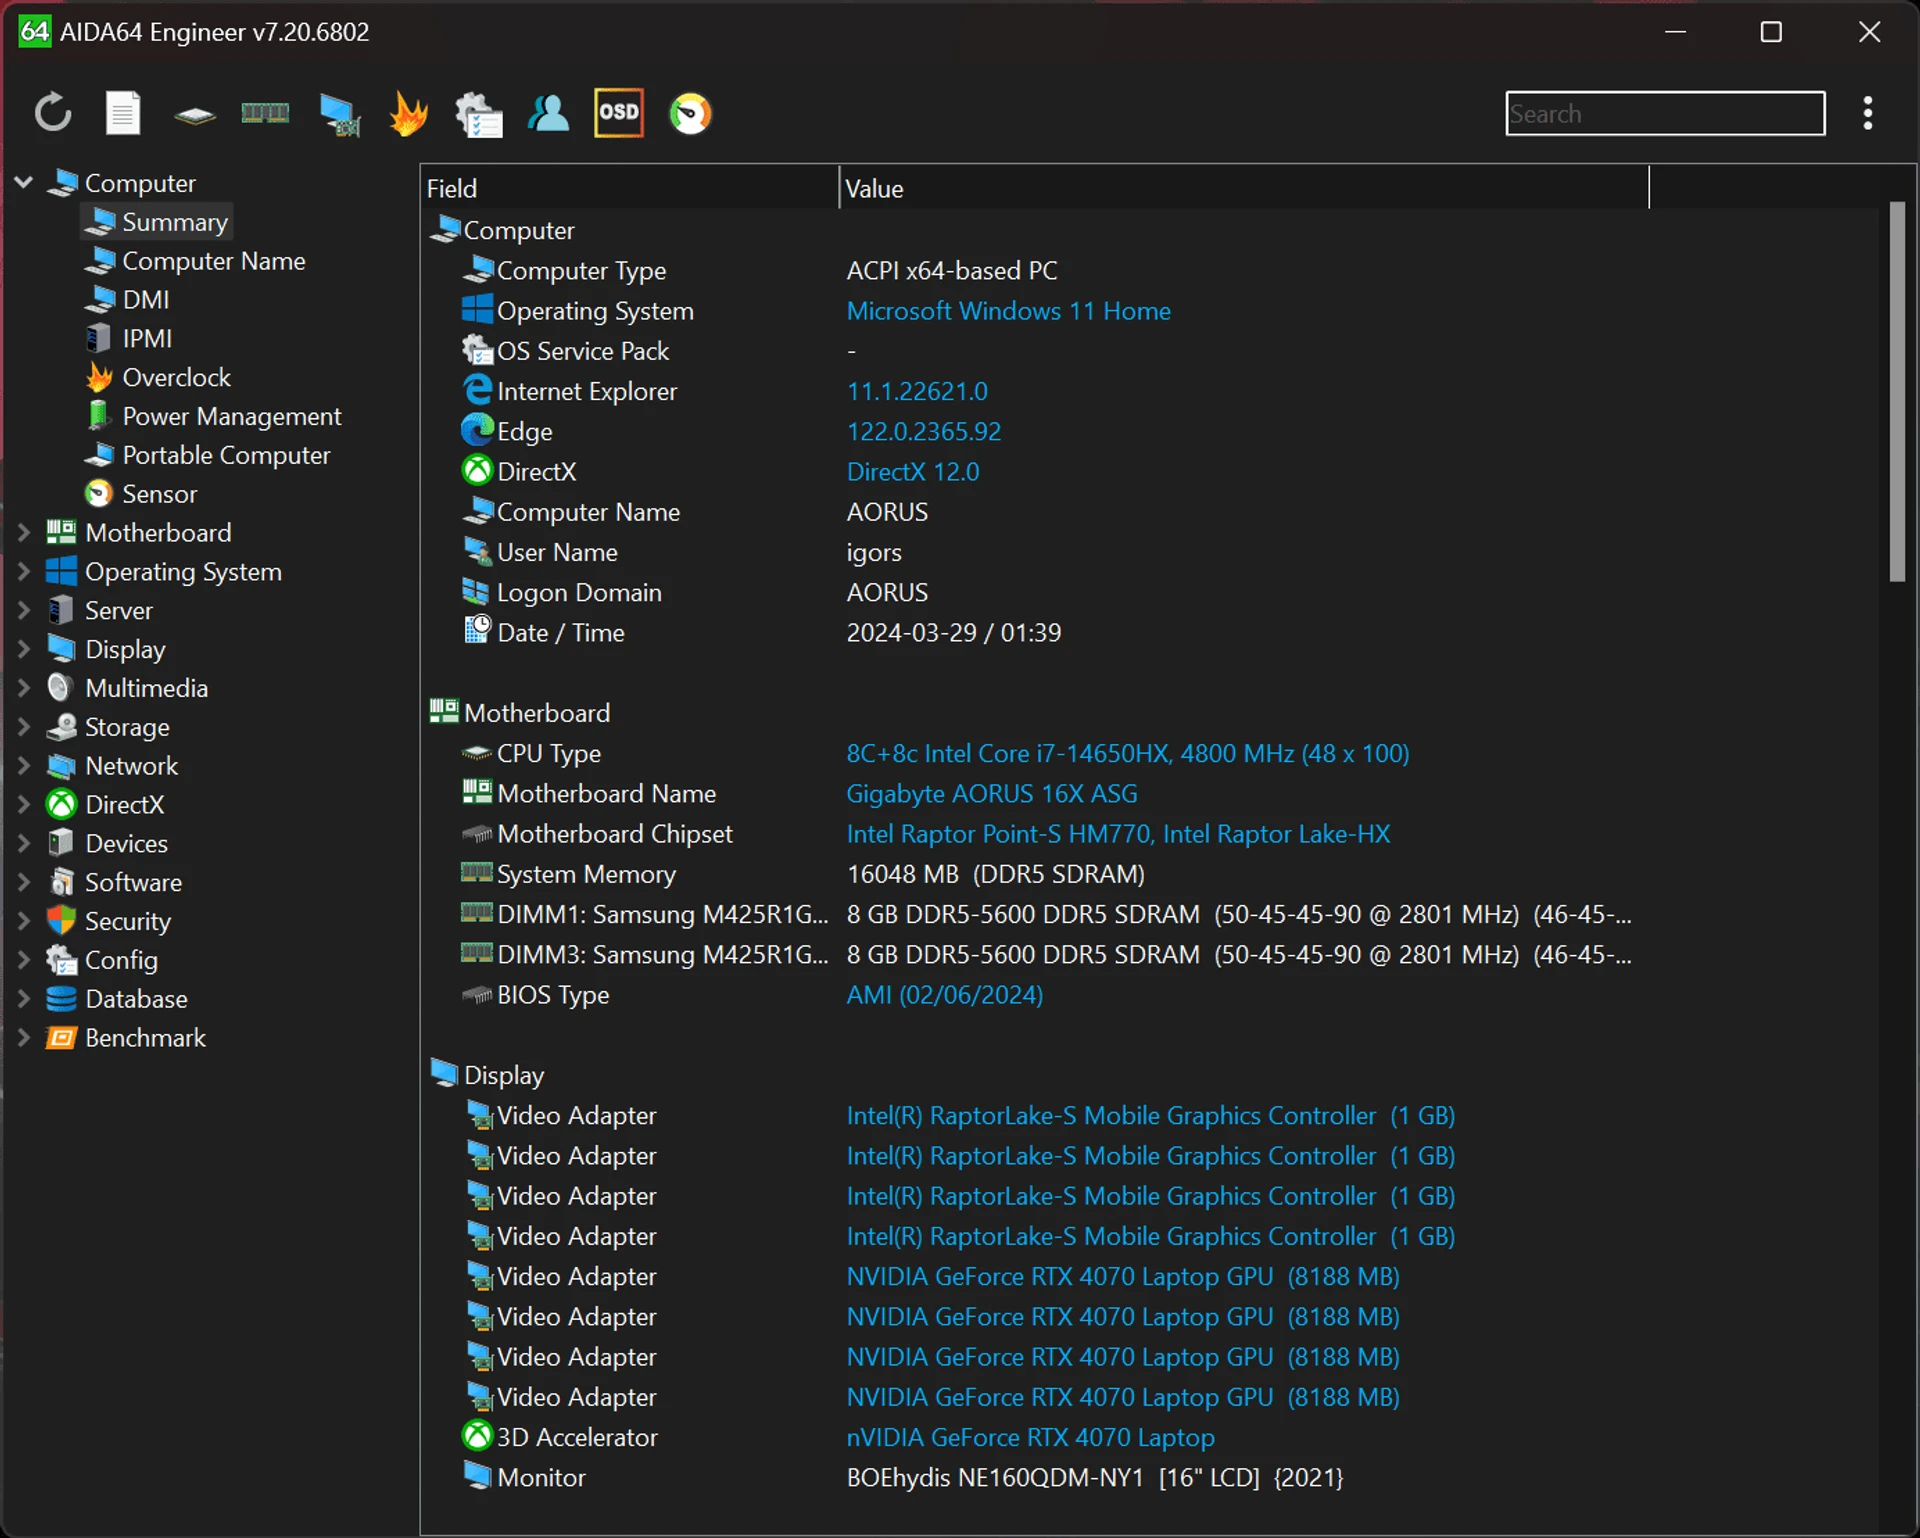Open the three-dot options menu
The height and width of the screenshot is (1538, 1920).
[1867, 113]
